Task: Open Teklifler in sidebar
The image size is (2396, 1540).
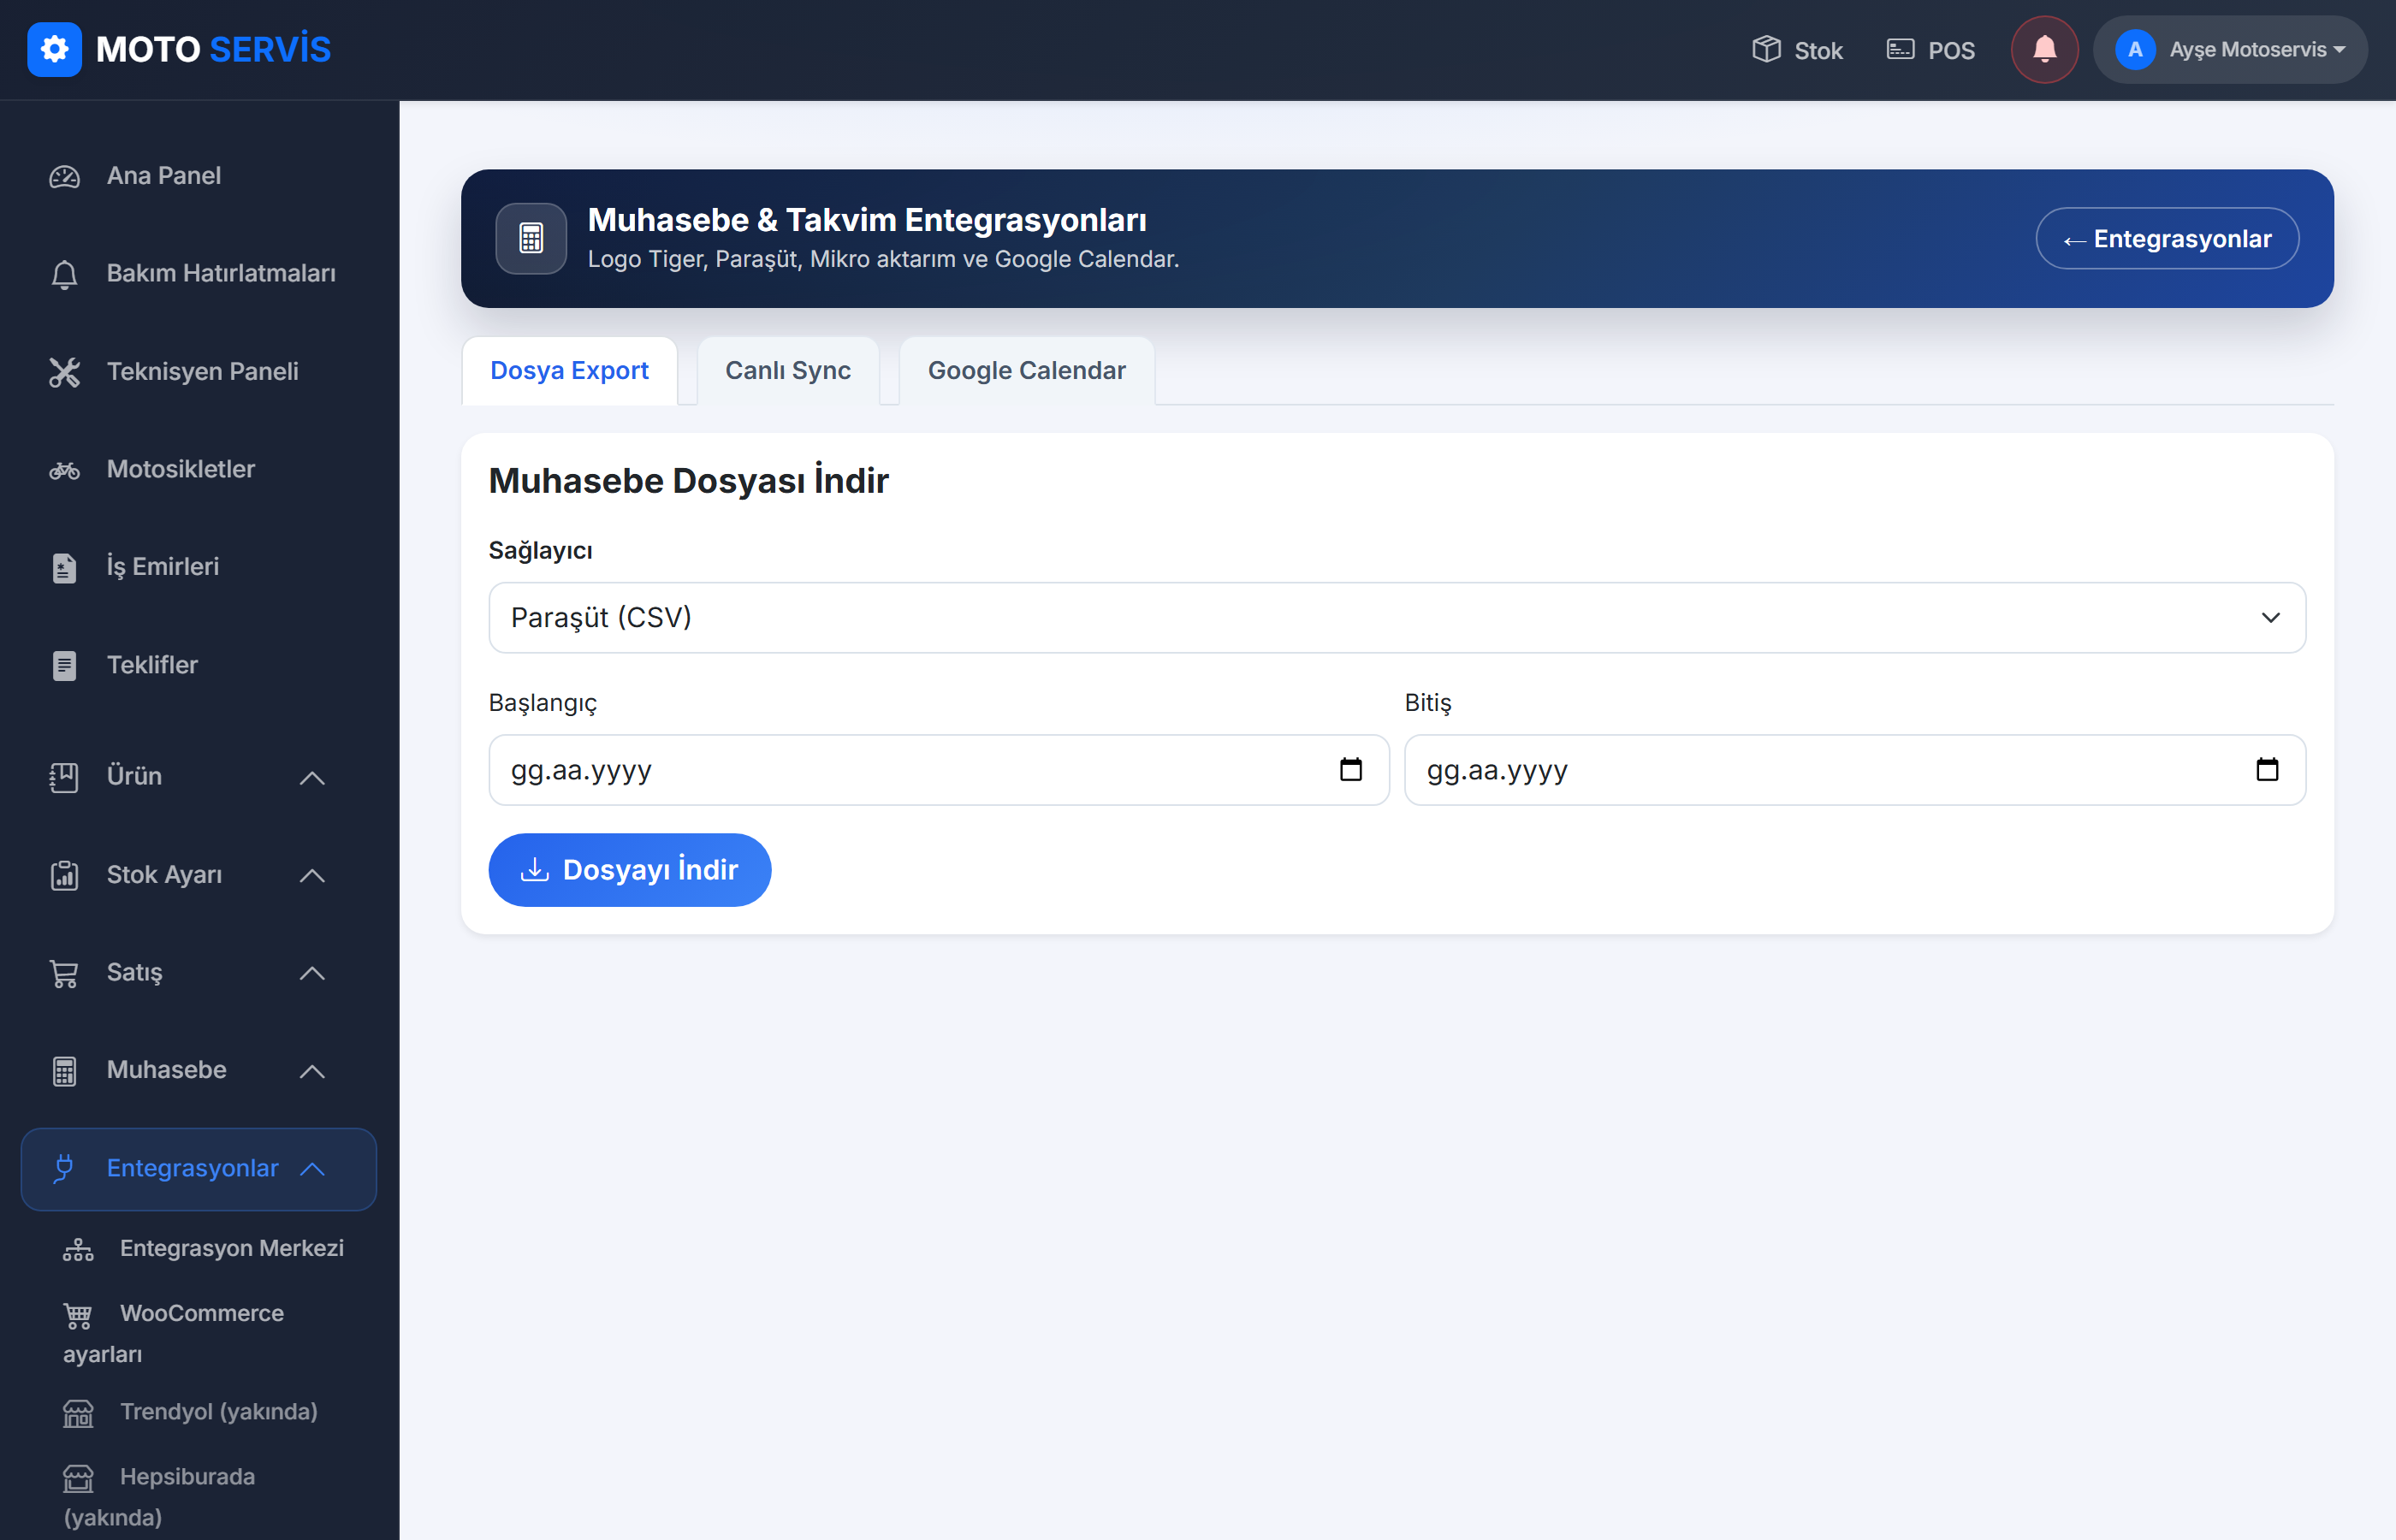Action: coord(199,665)
